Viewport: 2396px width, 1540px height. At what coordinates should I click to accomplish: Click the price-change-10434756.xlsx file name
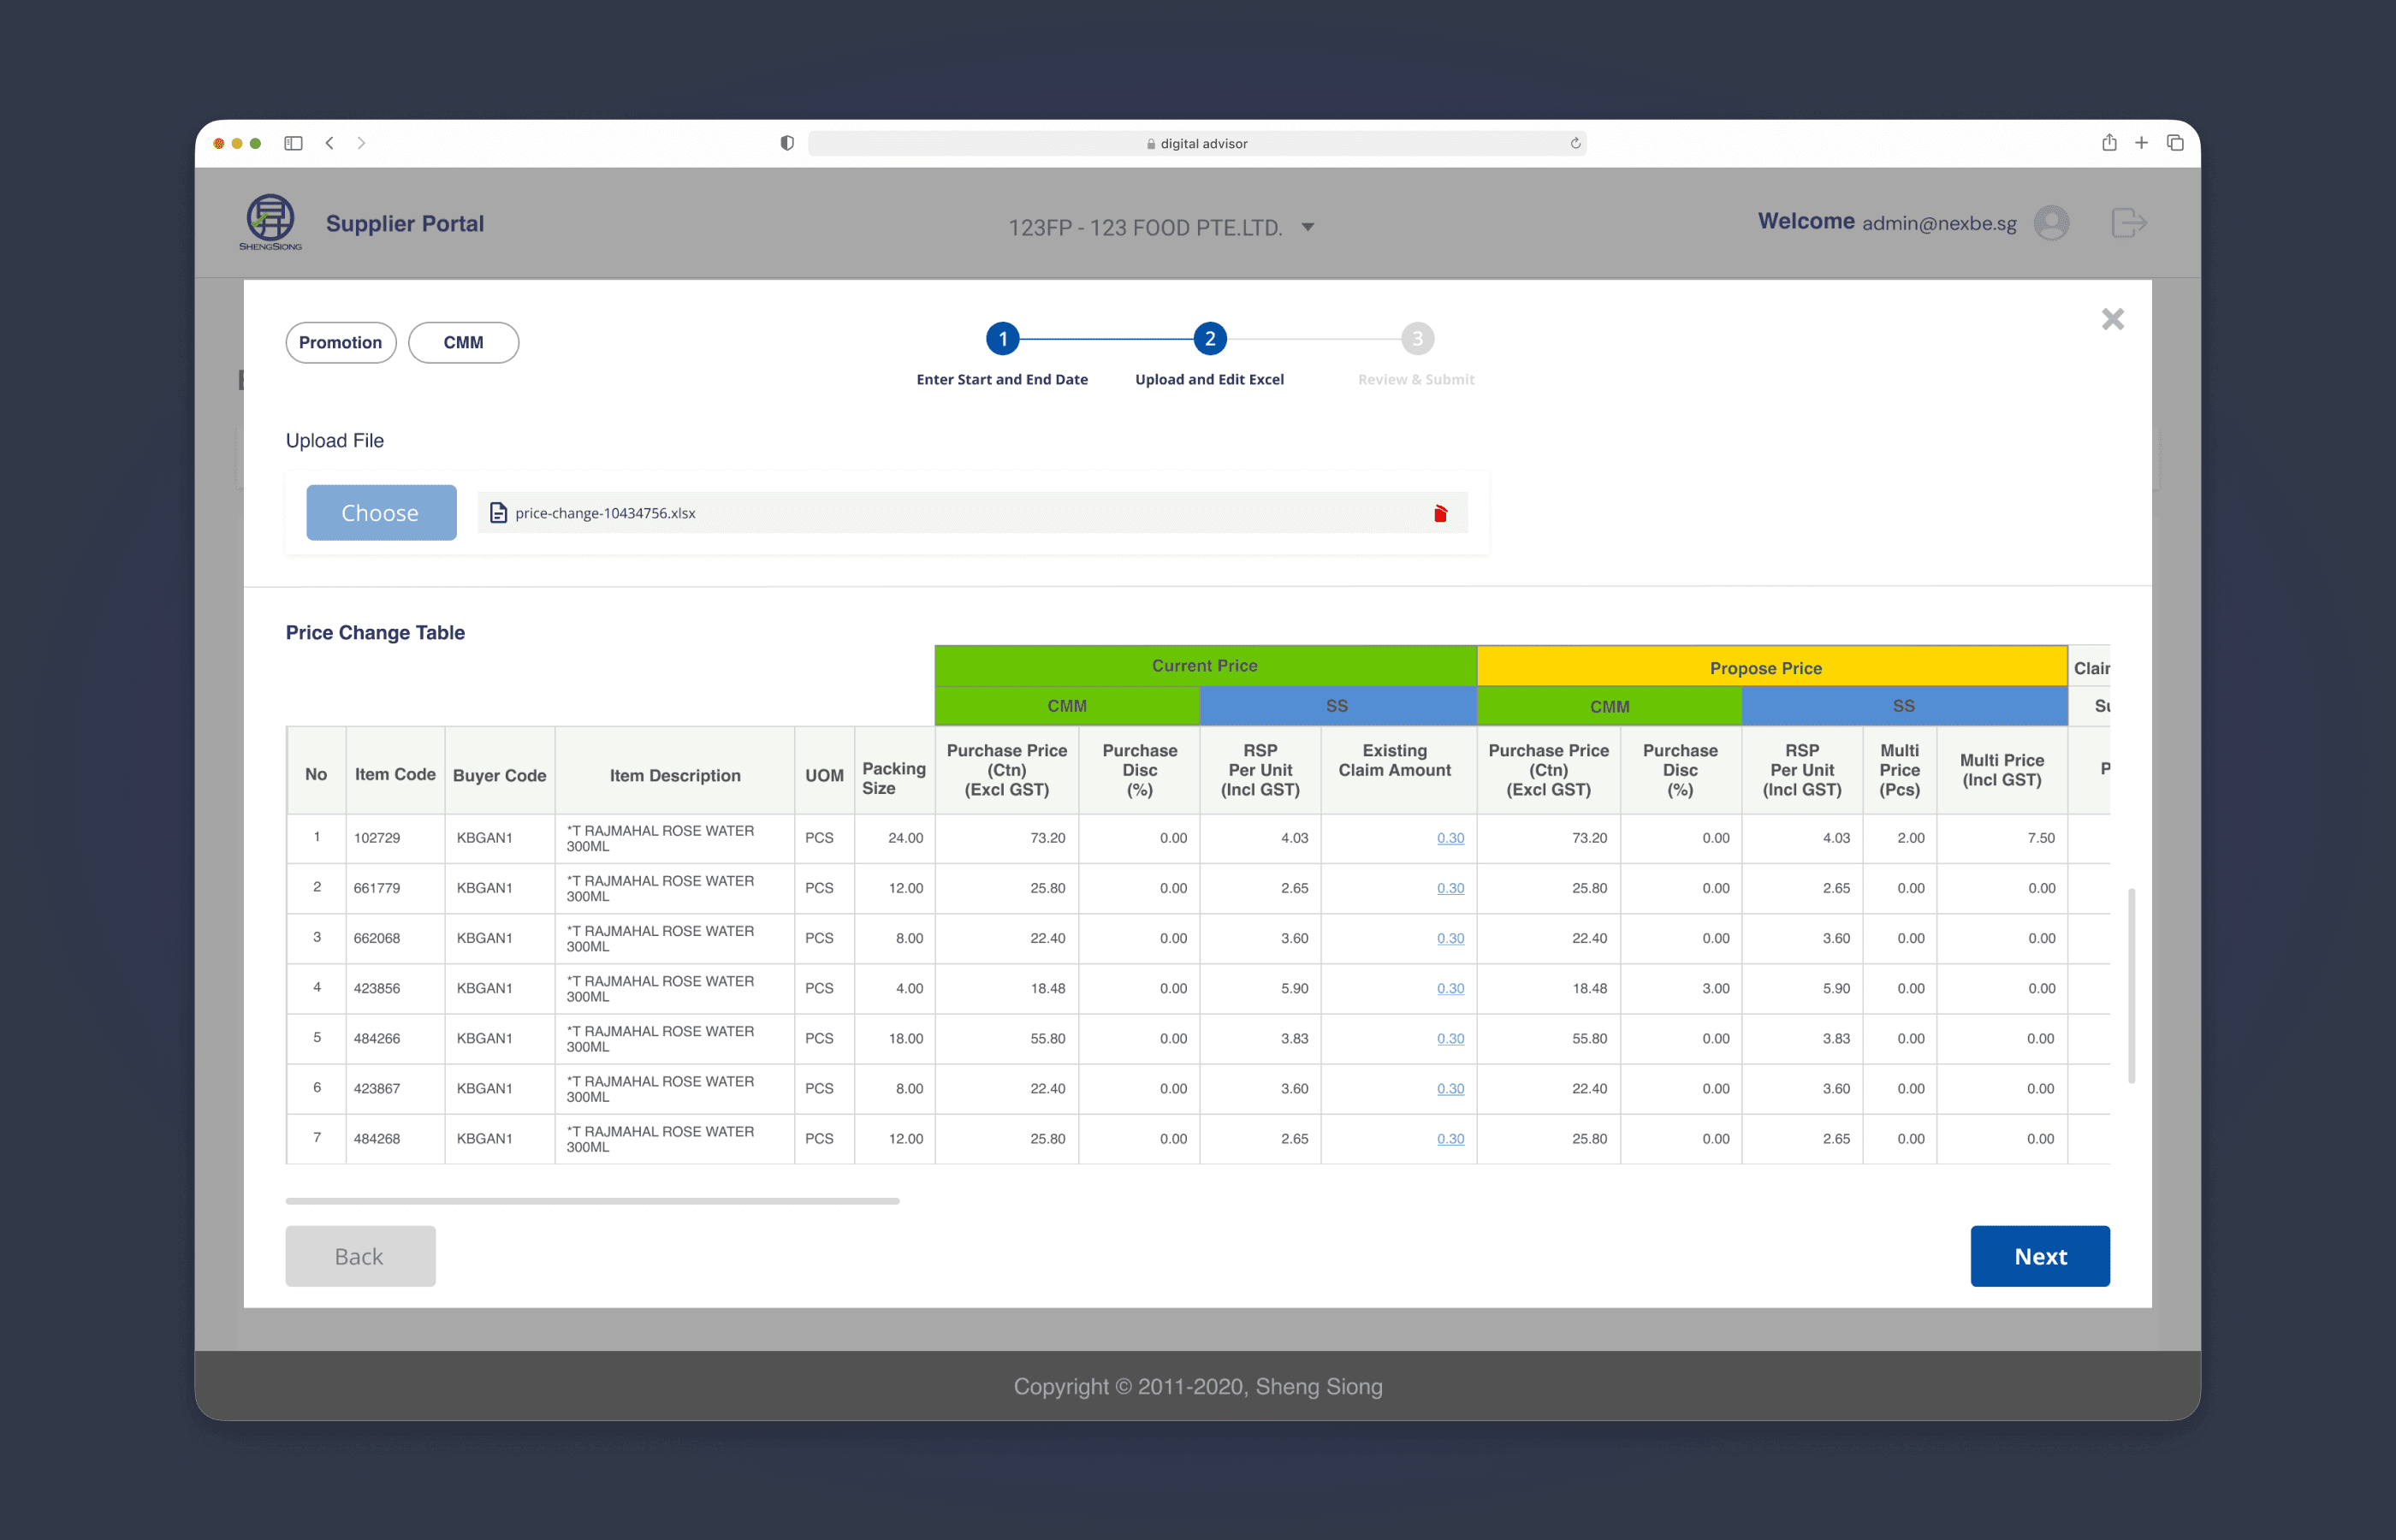tap(605, 513)
